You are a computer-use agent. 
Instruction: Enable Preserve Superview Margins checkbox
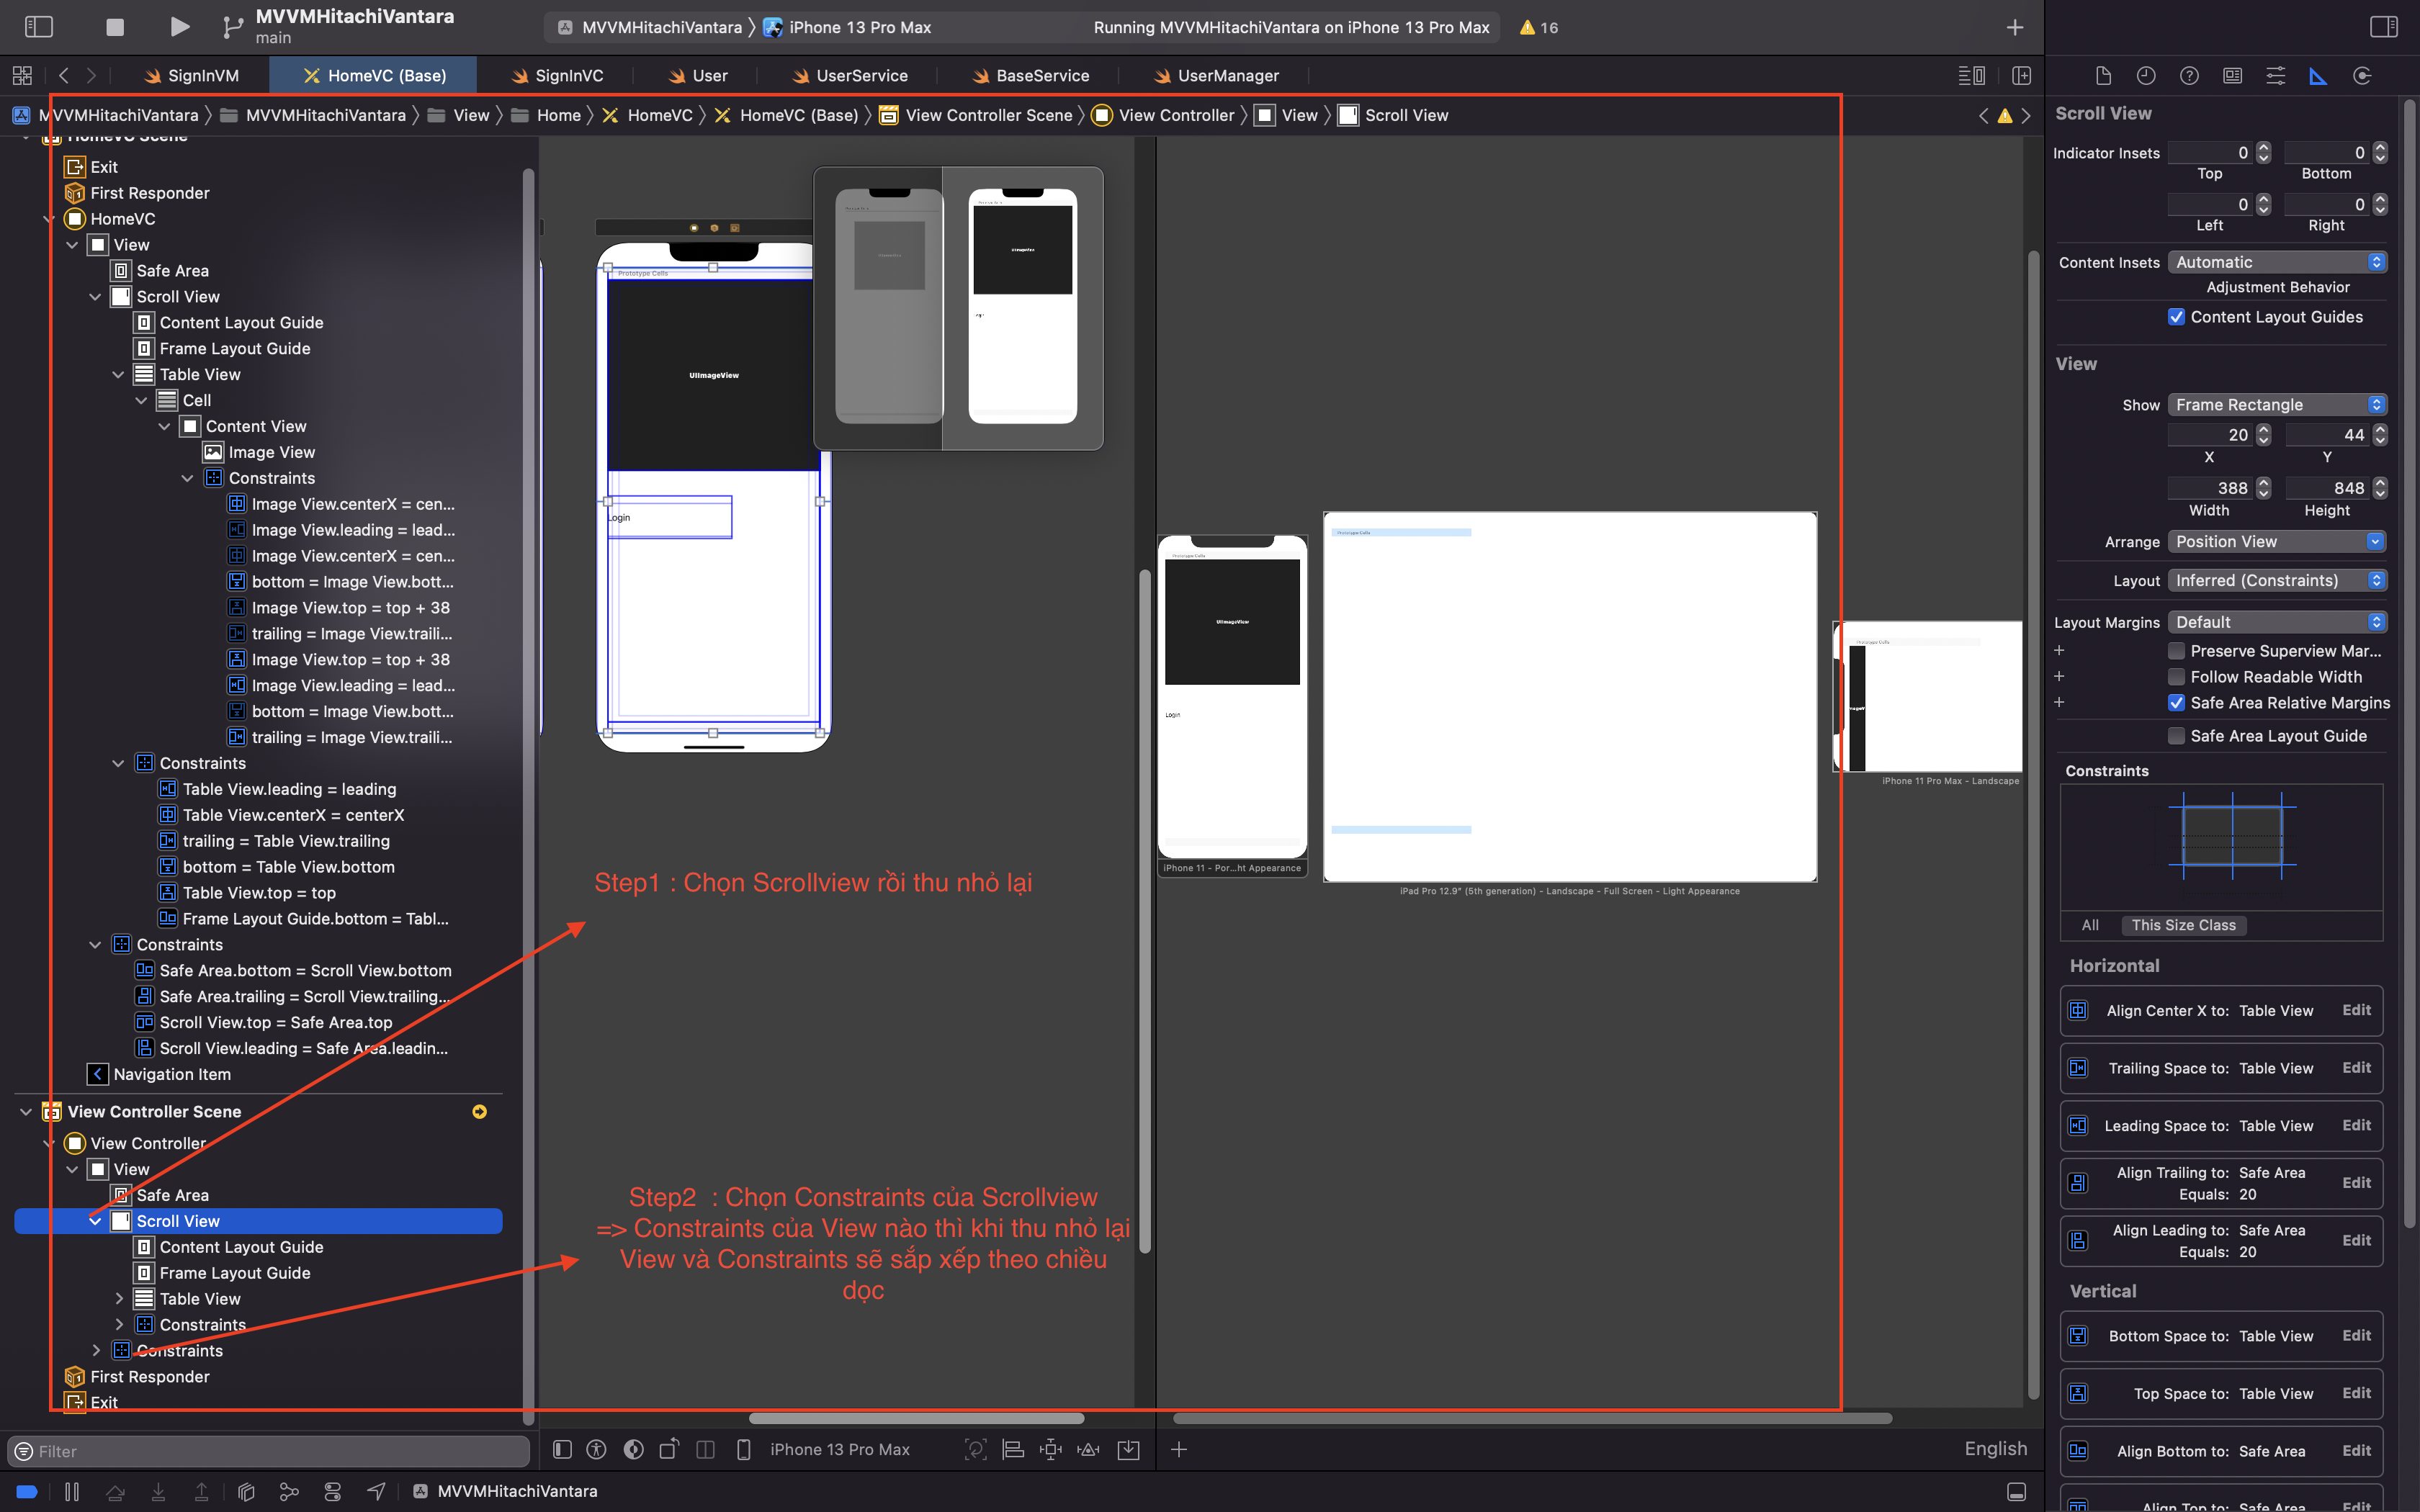click(2176, 651)
